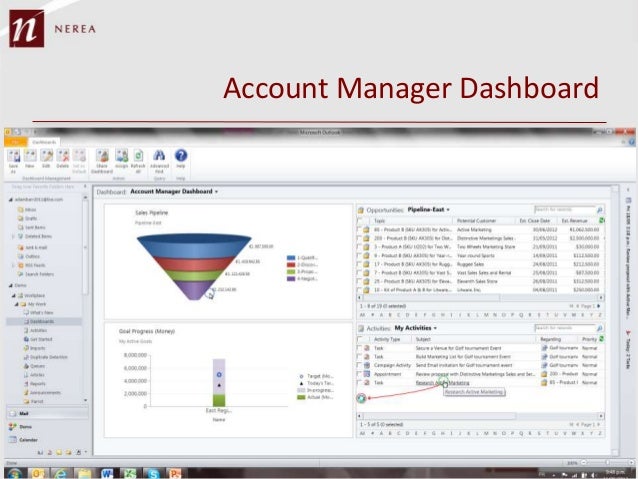Filter Opportunities by letter M

486,315
